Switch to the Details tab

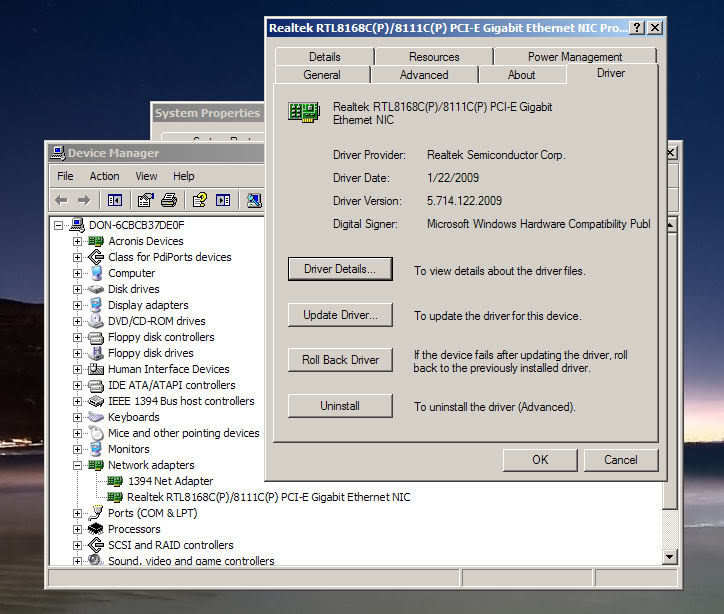[x=325, y=57]
